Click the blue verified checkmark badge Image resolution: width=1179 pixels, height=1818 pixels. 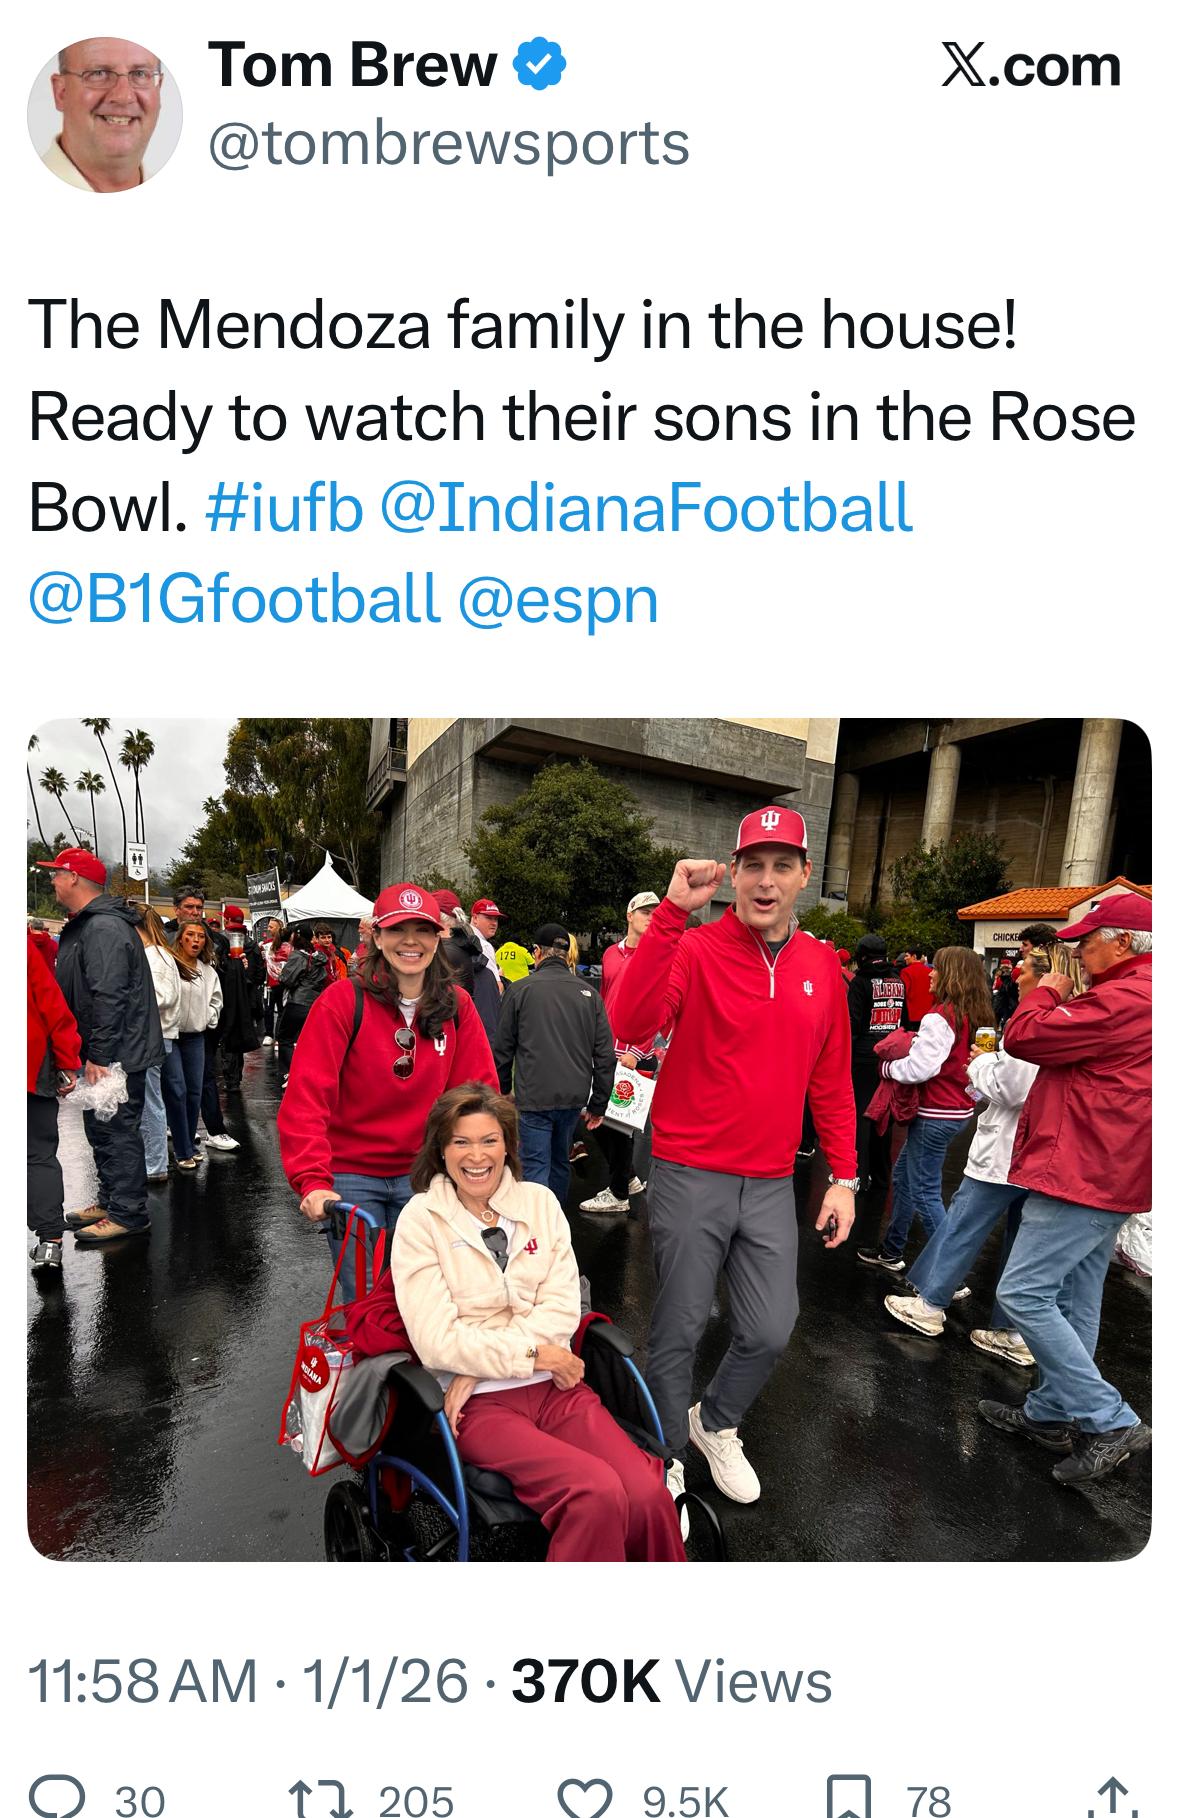click(540, 66)
